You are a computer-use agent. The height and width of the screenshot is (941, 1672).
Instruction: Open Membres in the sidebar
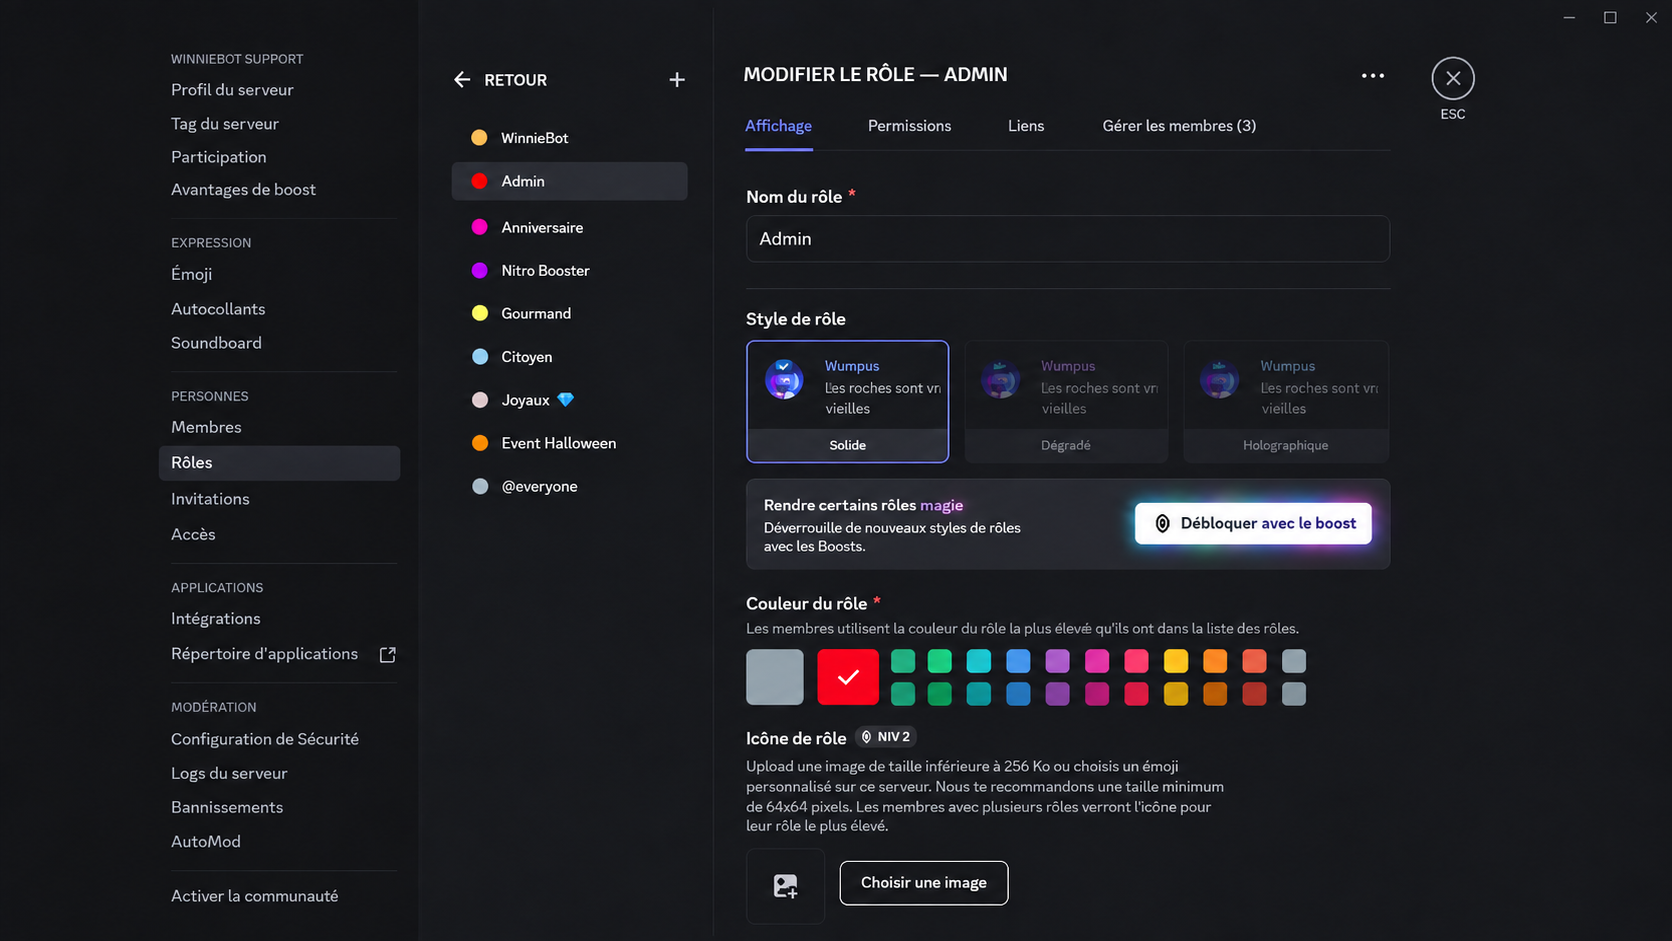pos(206,427)
